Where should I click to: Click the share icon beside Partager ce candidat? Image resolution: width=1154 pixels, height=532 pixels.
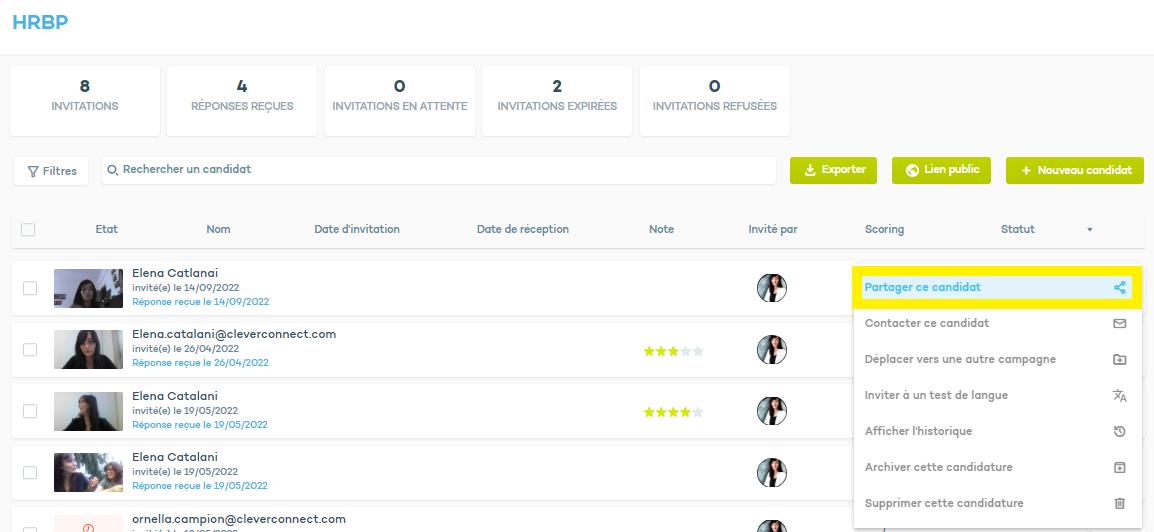[x=1119, y=288]
